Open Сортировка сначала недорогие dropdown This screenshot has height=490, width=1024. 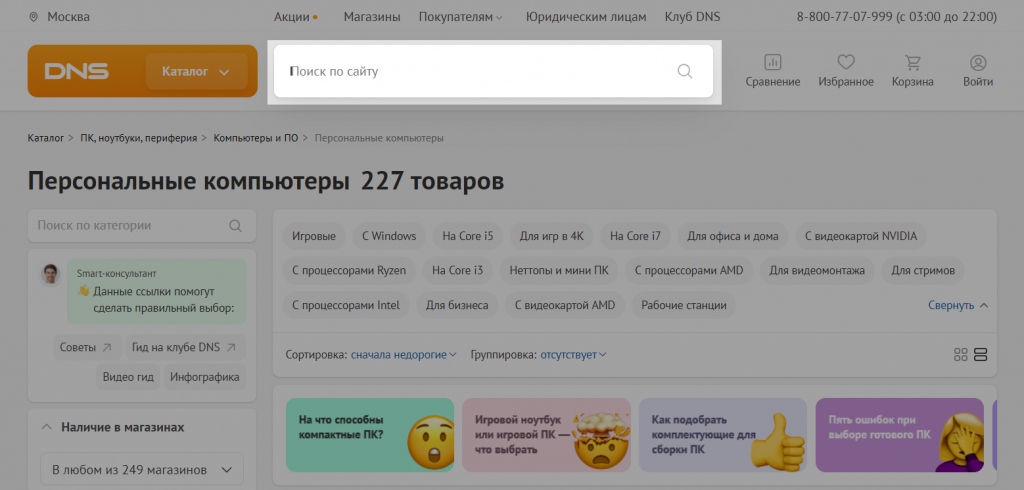[x=403, y=355]
